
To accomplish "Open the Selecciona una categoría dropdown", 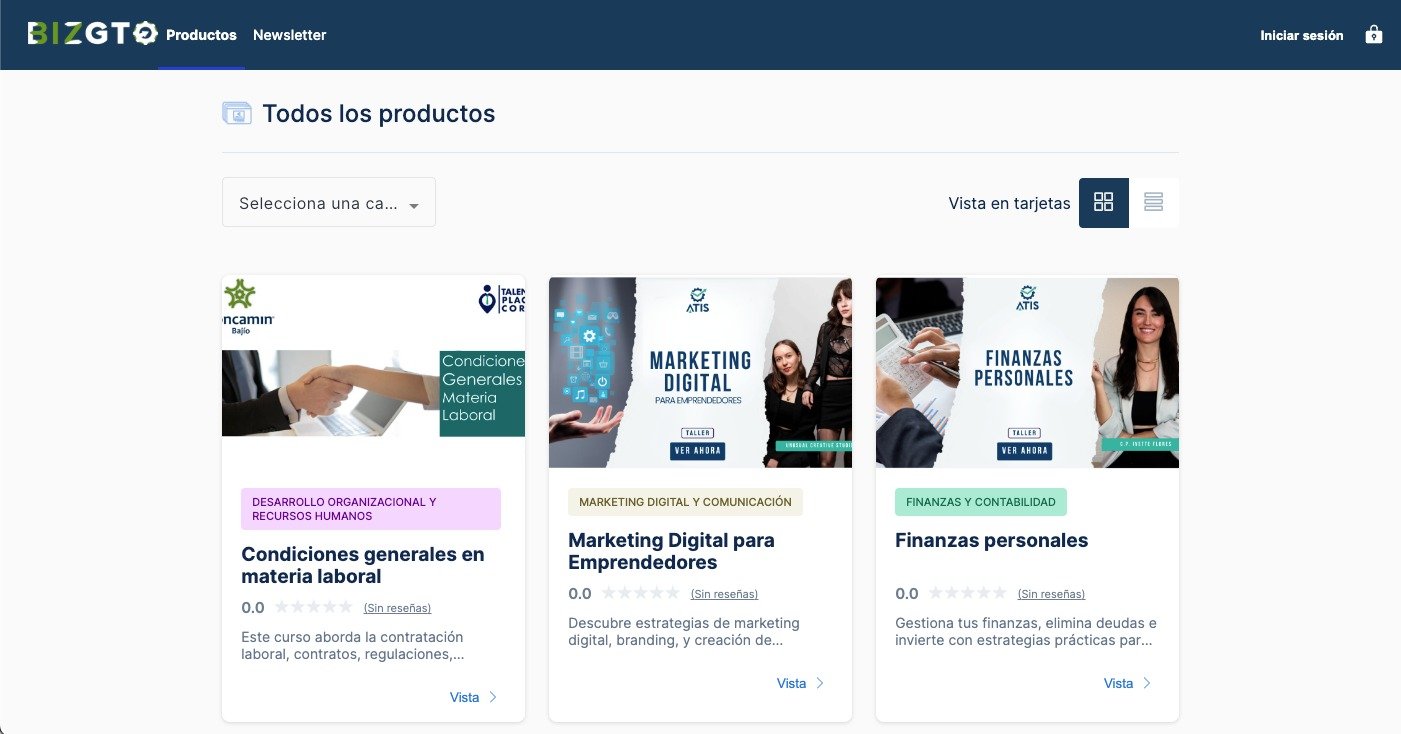I will [329, 202].
